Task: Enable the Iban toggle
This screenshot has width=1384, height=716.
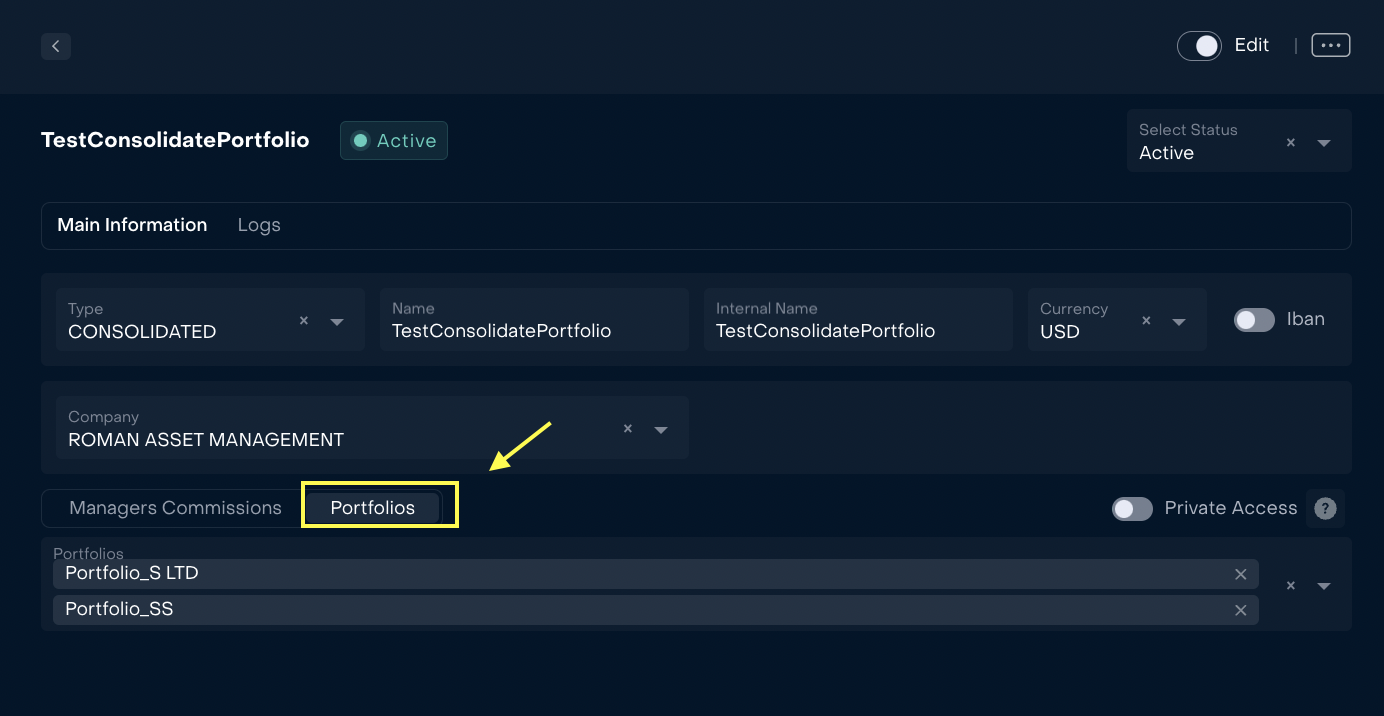Action: click(x=1254, y=320)
